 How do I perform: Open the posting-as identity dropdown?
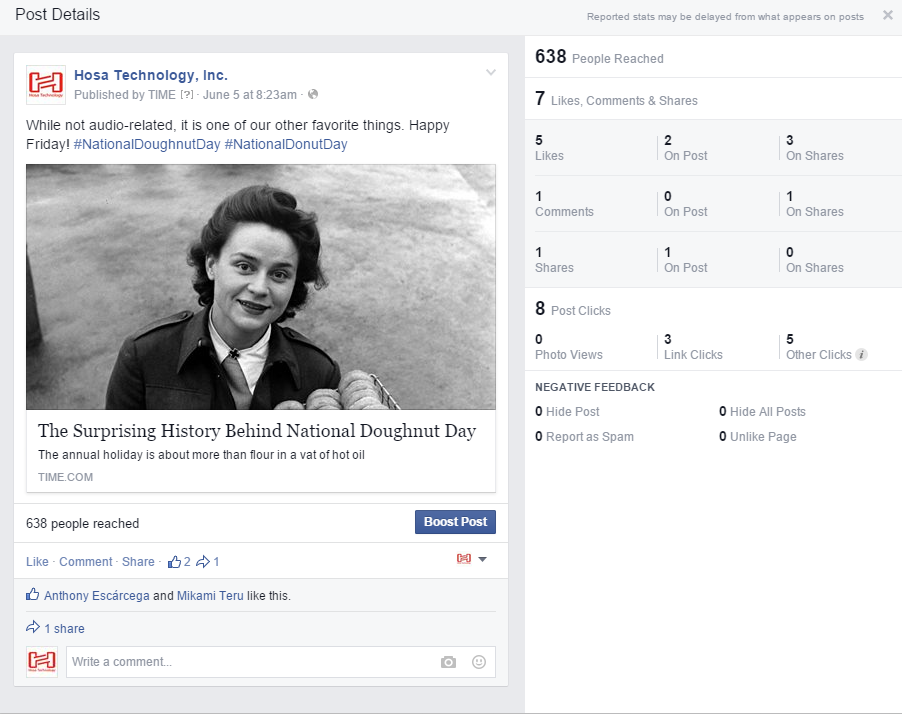(x=472, y=559)
